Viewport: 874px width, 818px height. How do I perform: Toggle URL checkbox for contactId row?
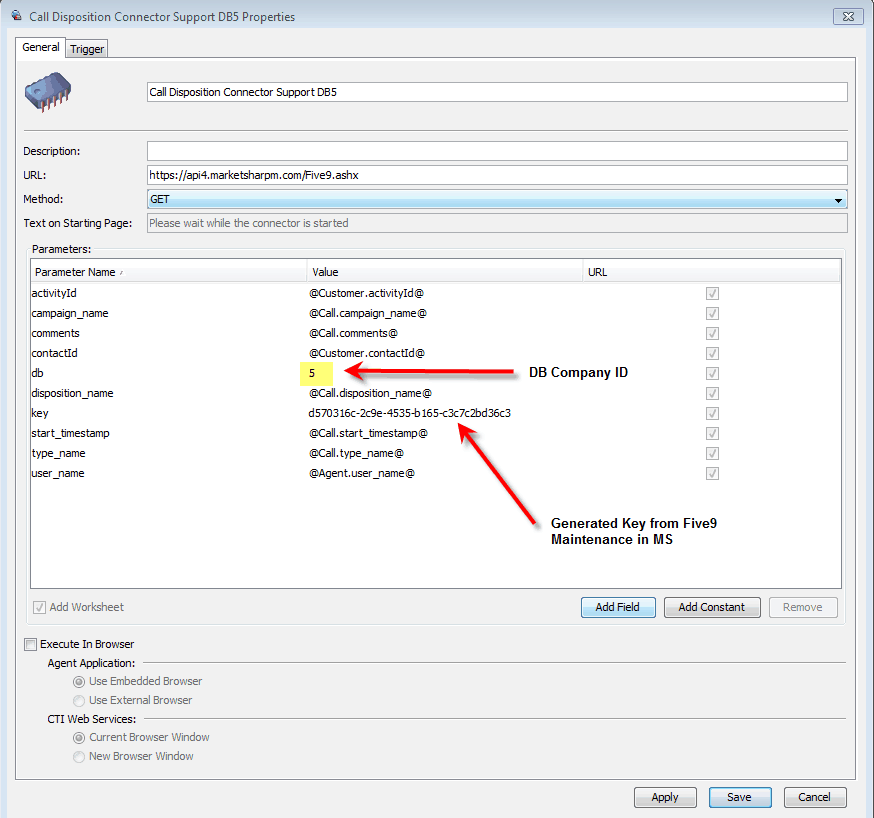[712, 353]
